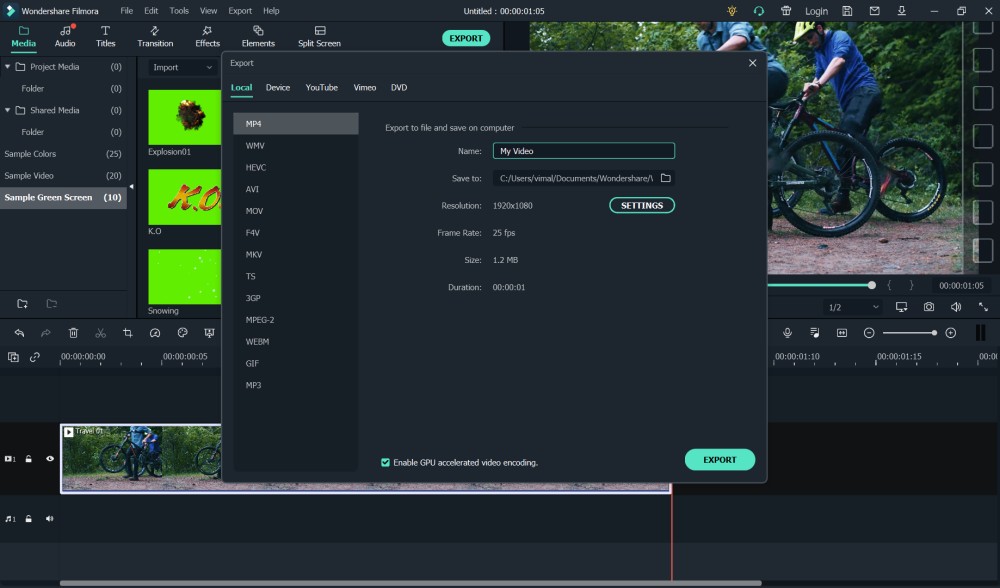Enable GPU accelerated video encoding
This screenshot has width=1000, height=588.
tap(385, 462)
